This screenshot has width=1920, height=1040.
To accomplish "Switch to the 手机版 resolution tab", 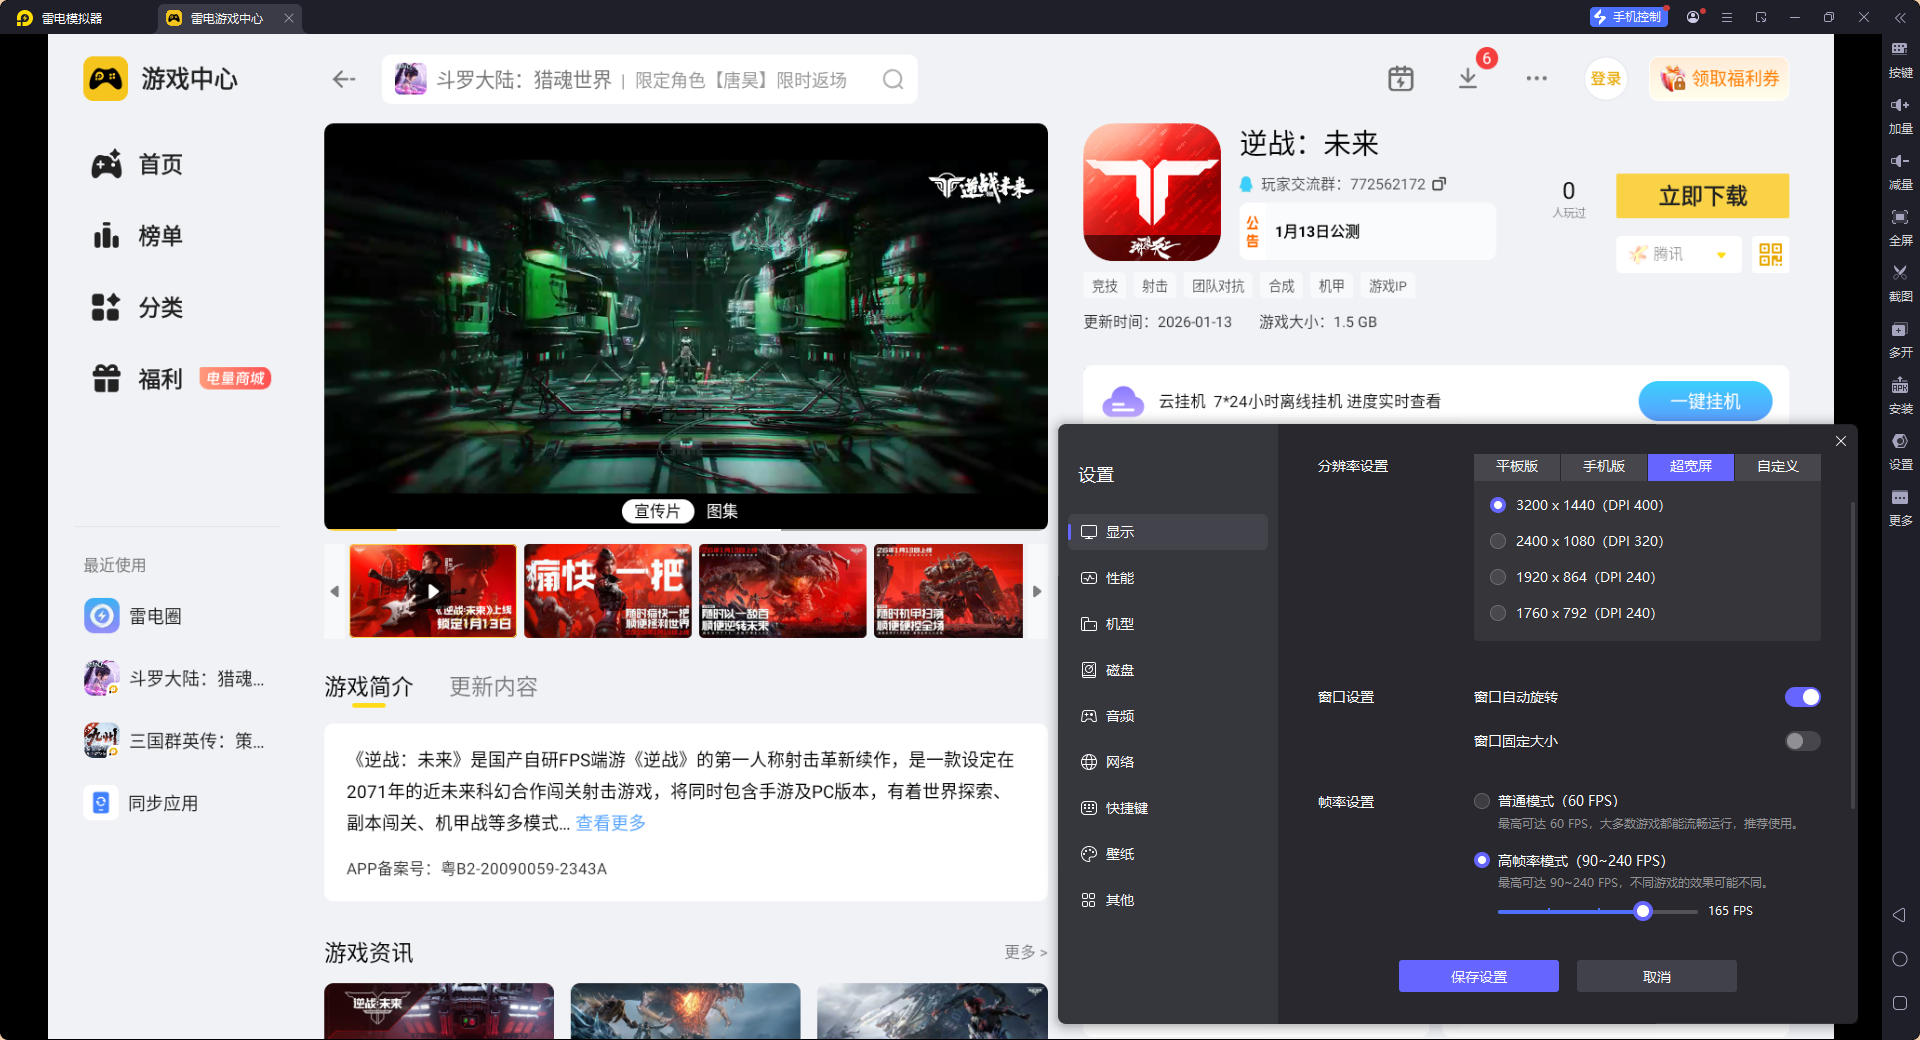I will pos(1603,466).
